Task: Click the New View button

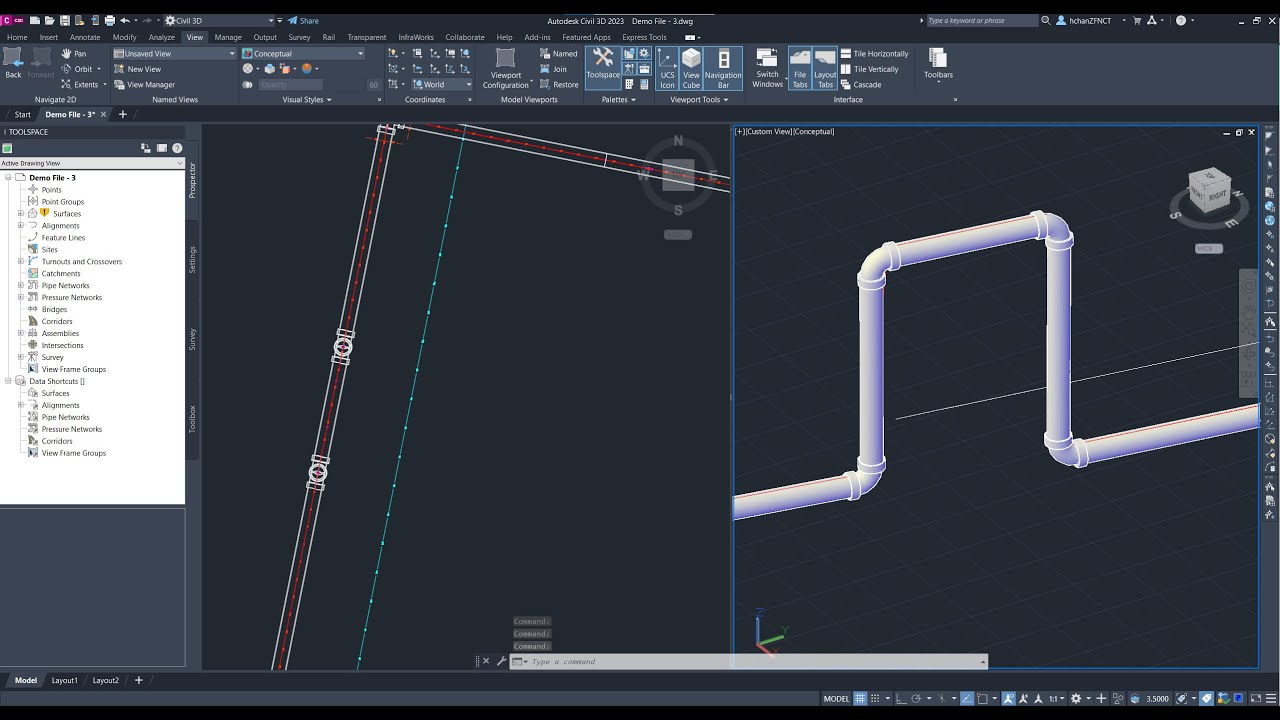Action: tap(137, 69)
